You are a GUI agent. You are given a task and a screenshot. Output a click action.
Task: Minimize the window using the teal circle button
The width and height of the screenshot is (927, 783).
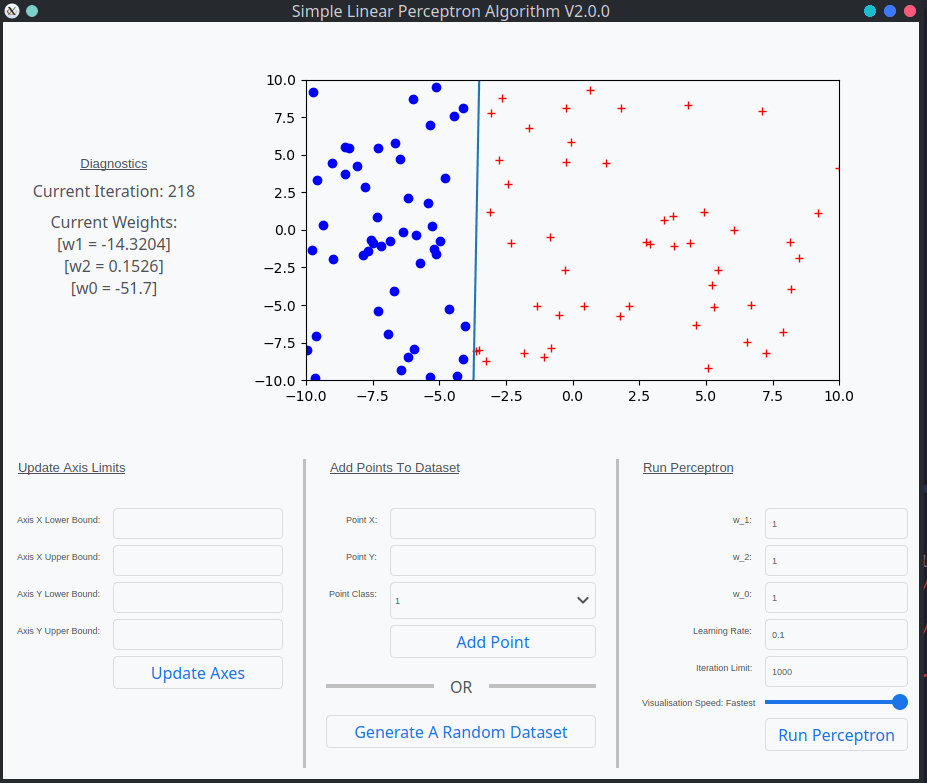click(x=870, y=11)
